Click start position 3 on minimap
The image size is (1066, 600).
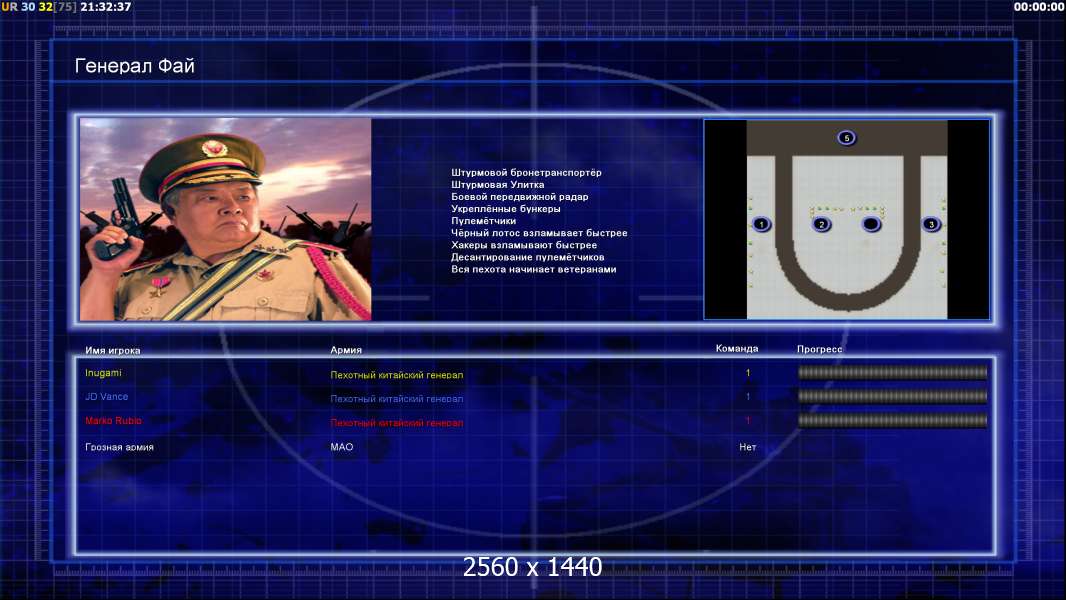(x=932, y=224)
